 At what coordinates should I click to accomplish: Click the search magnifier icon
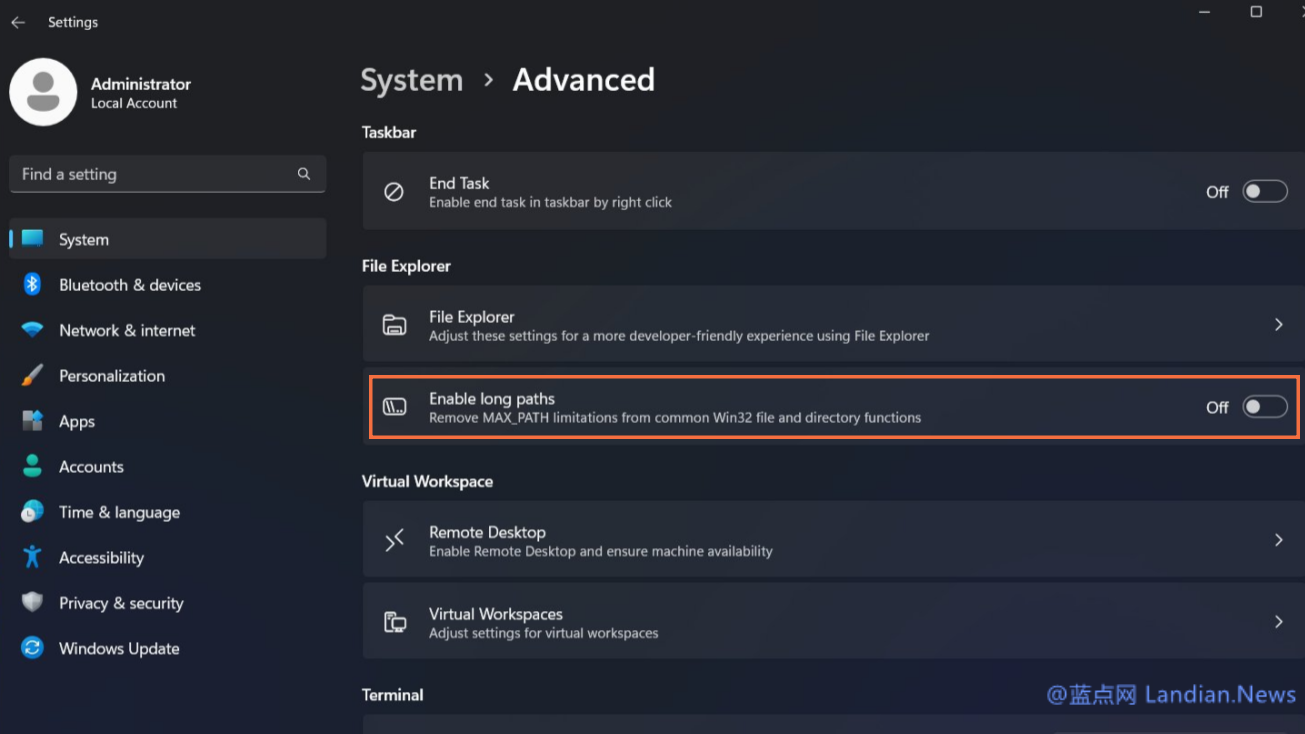[x=304, y=174]
